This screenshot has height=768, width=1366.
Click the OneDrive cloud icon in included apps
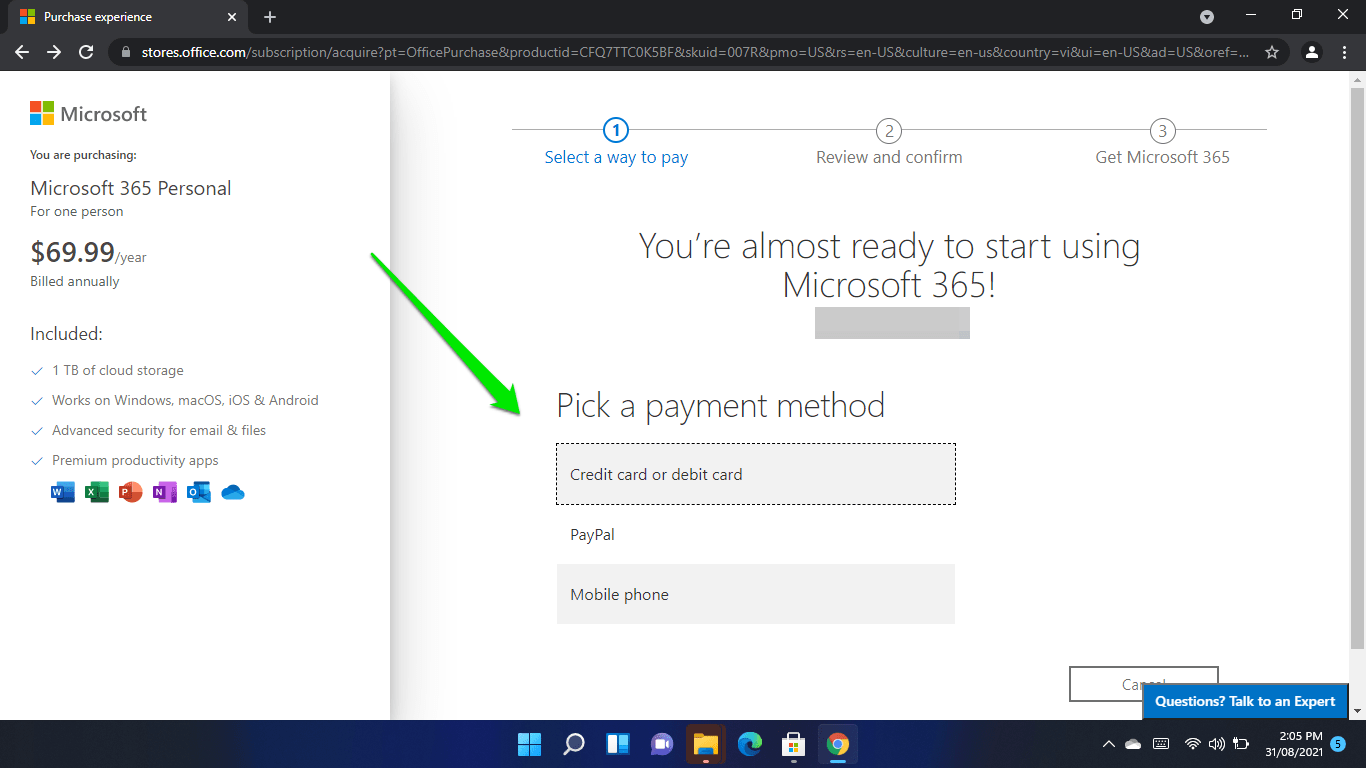click(x=233, y=492)
